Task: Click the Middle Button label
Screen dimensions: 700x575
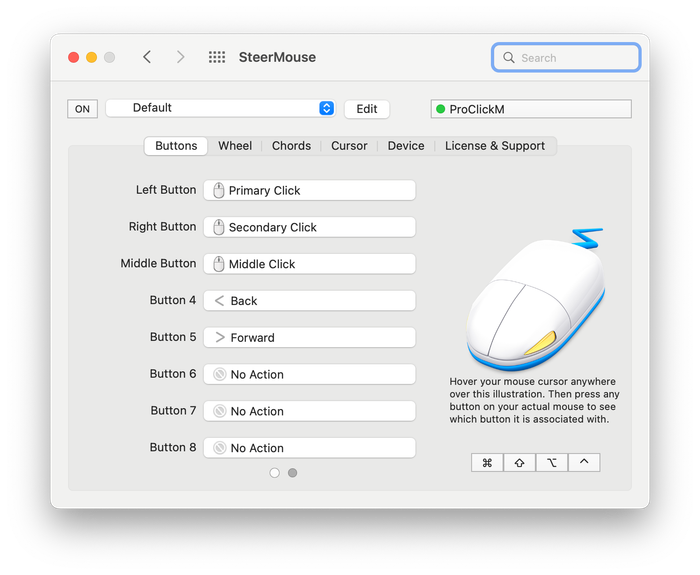Action: pos(158,263)
